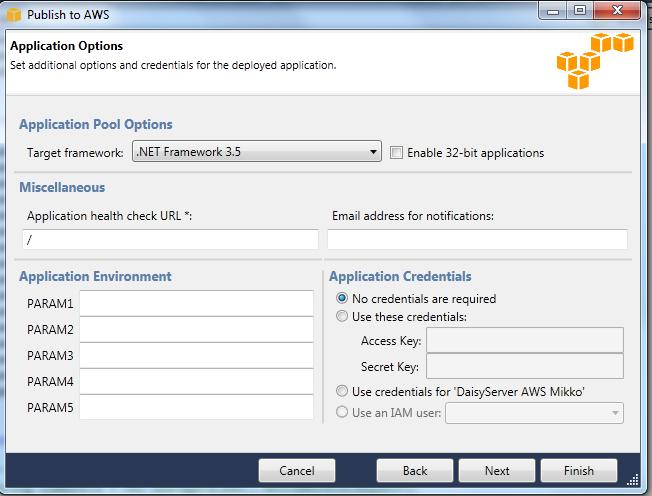Screen dimensions: 652x496
Task: Click Finish to complete publishing
Action: pyautogui.click(x=578, y=471)
